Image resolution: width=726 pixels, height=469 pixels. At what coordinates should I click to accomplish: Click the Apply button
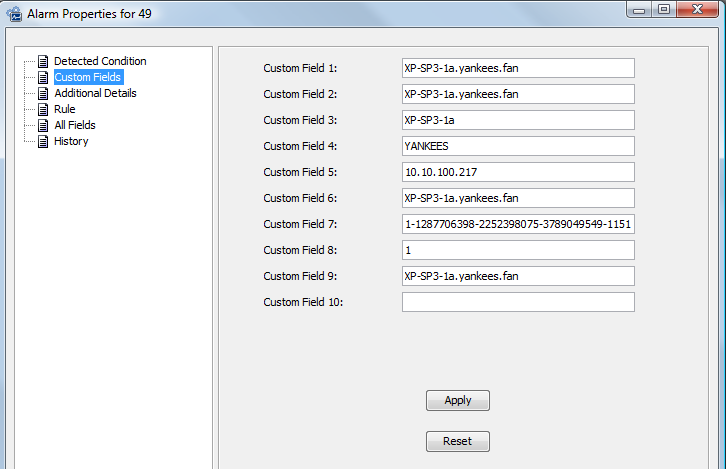(x=458, y=400)
